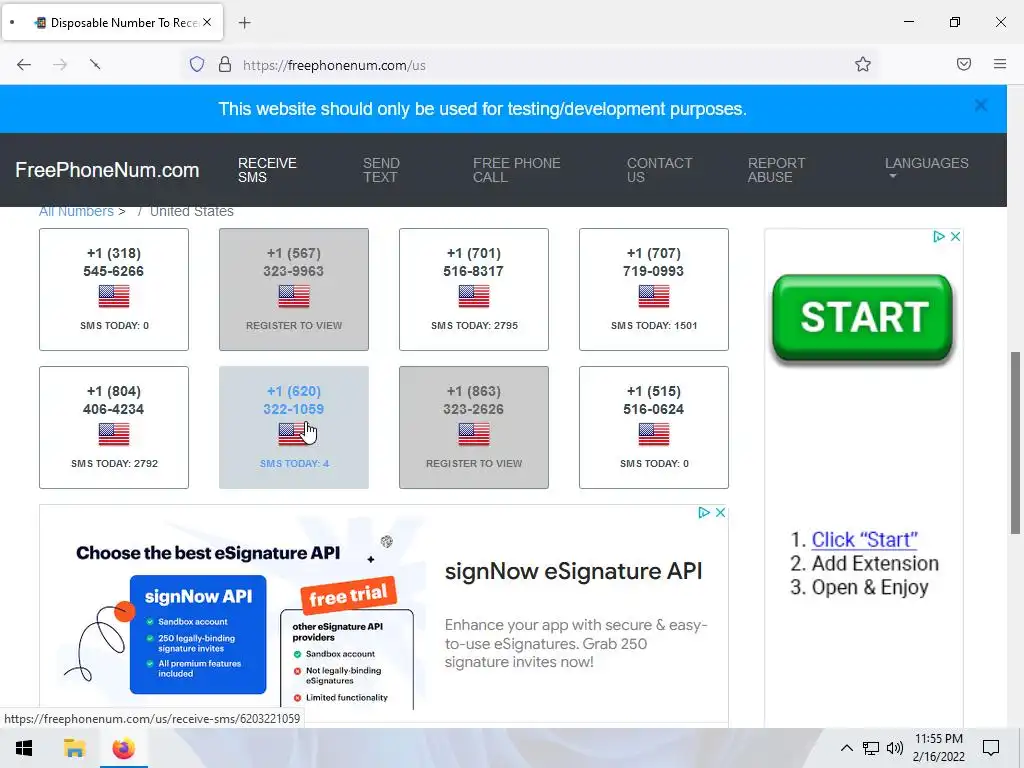
Task: View site security lock information
Action: pyautogui.click(x=225, y=65)
